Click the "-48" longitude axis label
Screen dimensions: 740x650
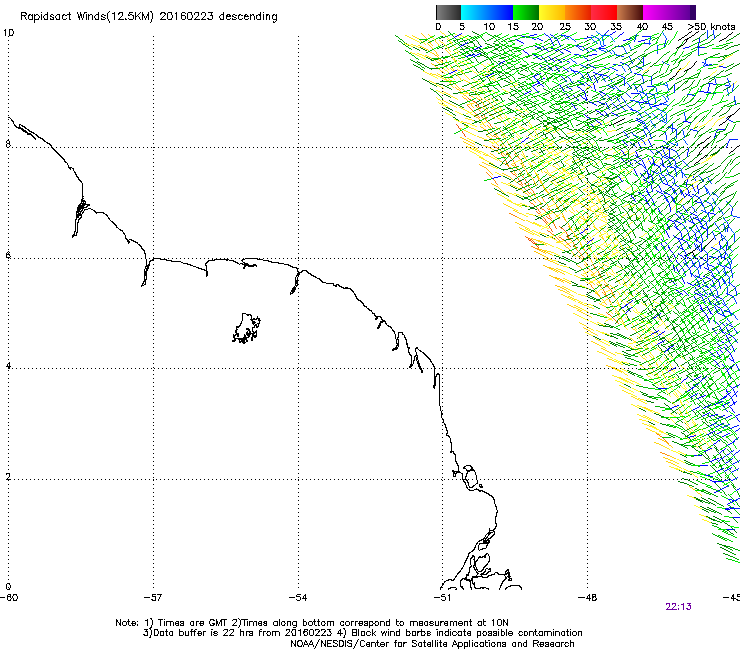[x=587, y=598]
